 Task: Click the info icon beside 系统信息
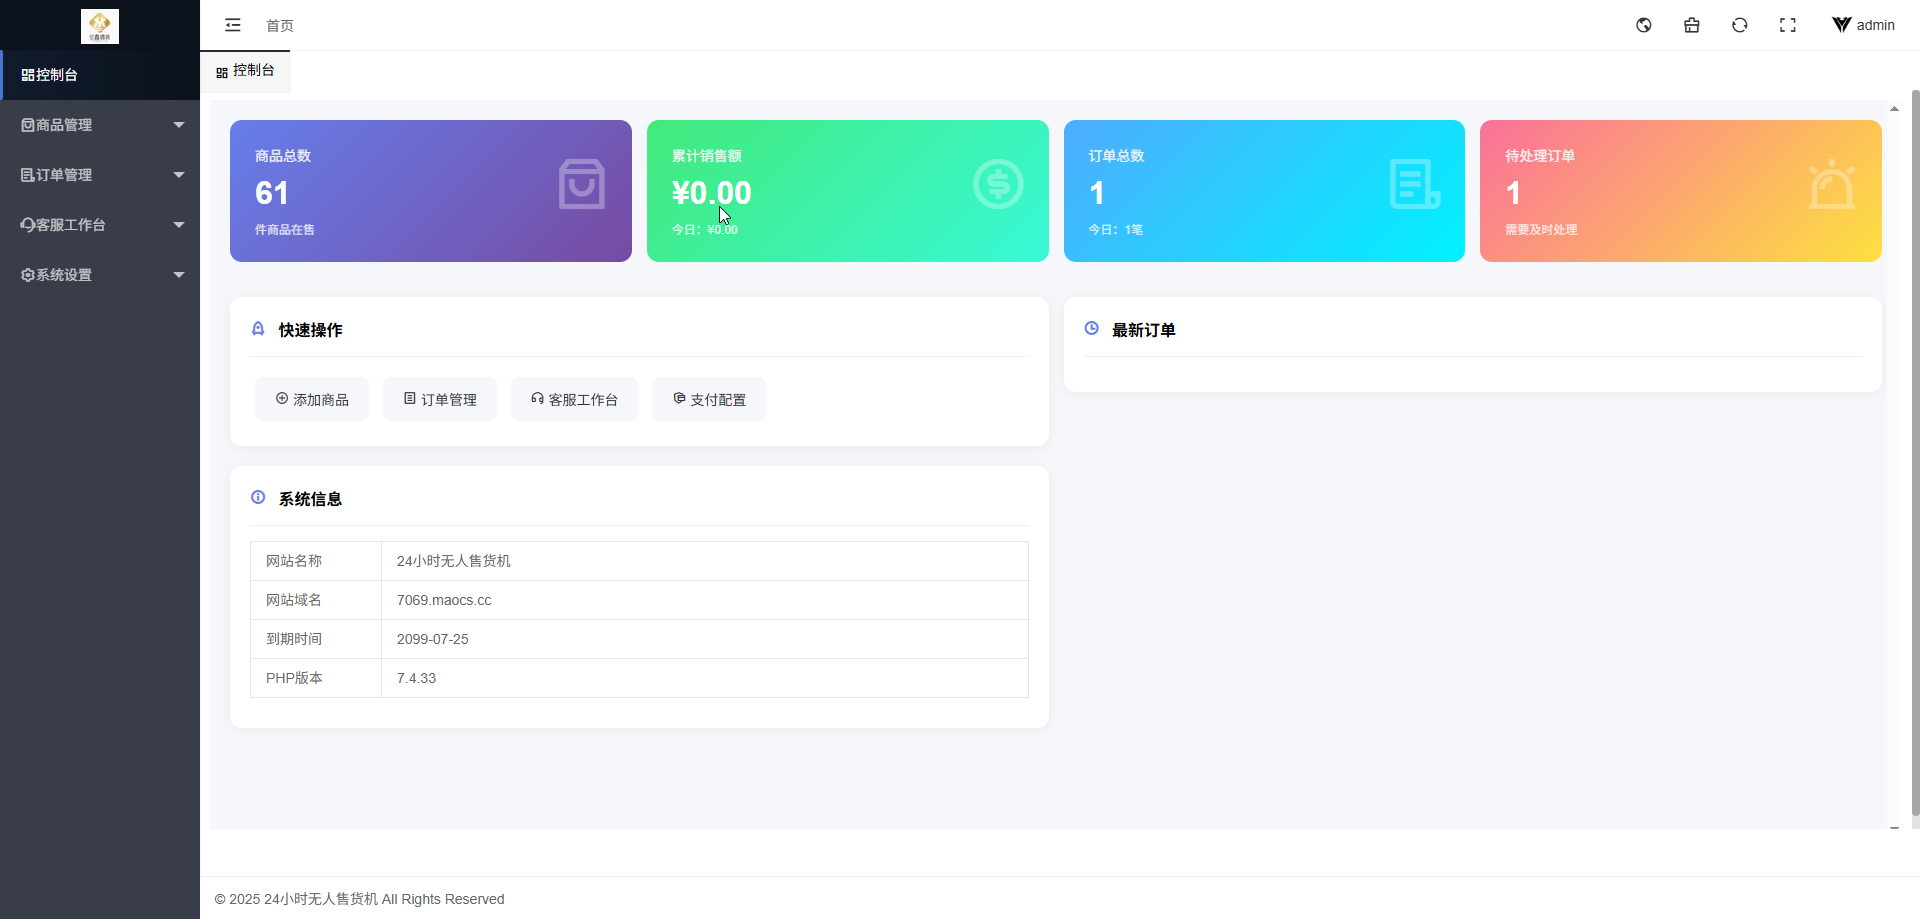pyautogui.click(x=258, y=498)
